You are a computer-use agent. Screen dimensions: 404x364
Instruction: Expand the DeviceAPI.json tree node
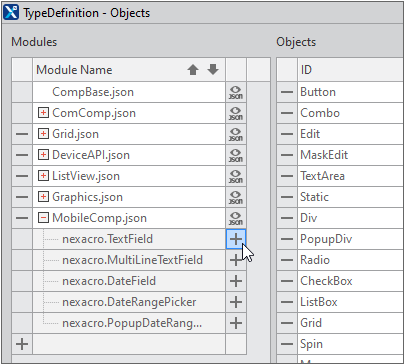click(43, 155)
